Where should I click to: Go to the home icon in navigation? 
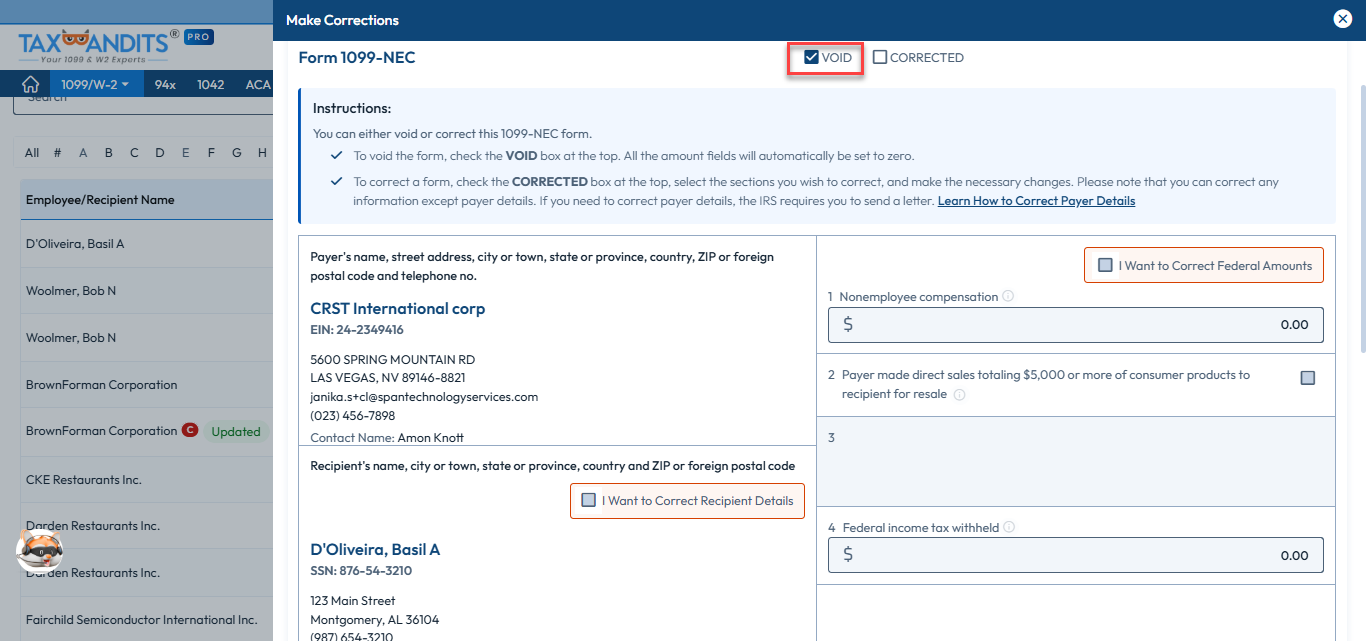click(x=31, y=84)
